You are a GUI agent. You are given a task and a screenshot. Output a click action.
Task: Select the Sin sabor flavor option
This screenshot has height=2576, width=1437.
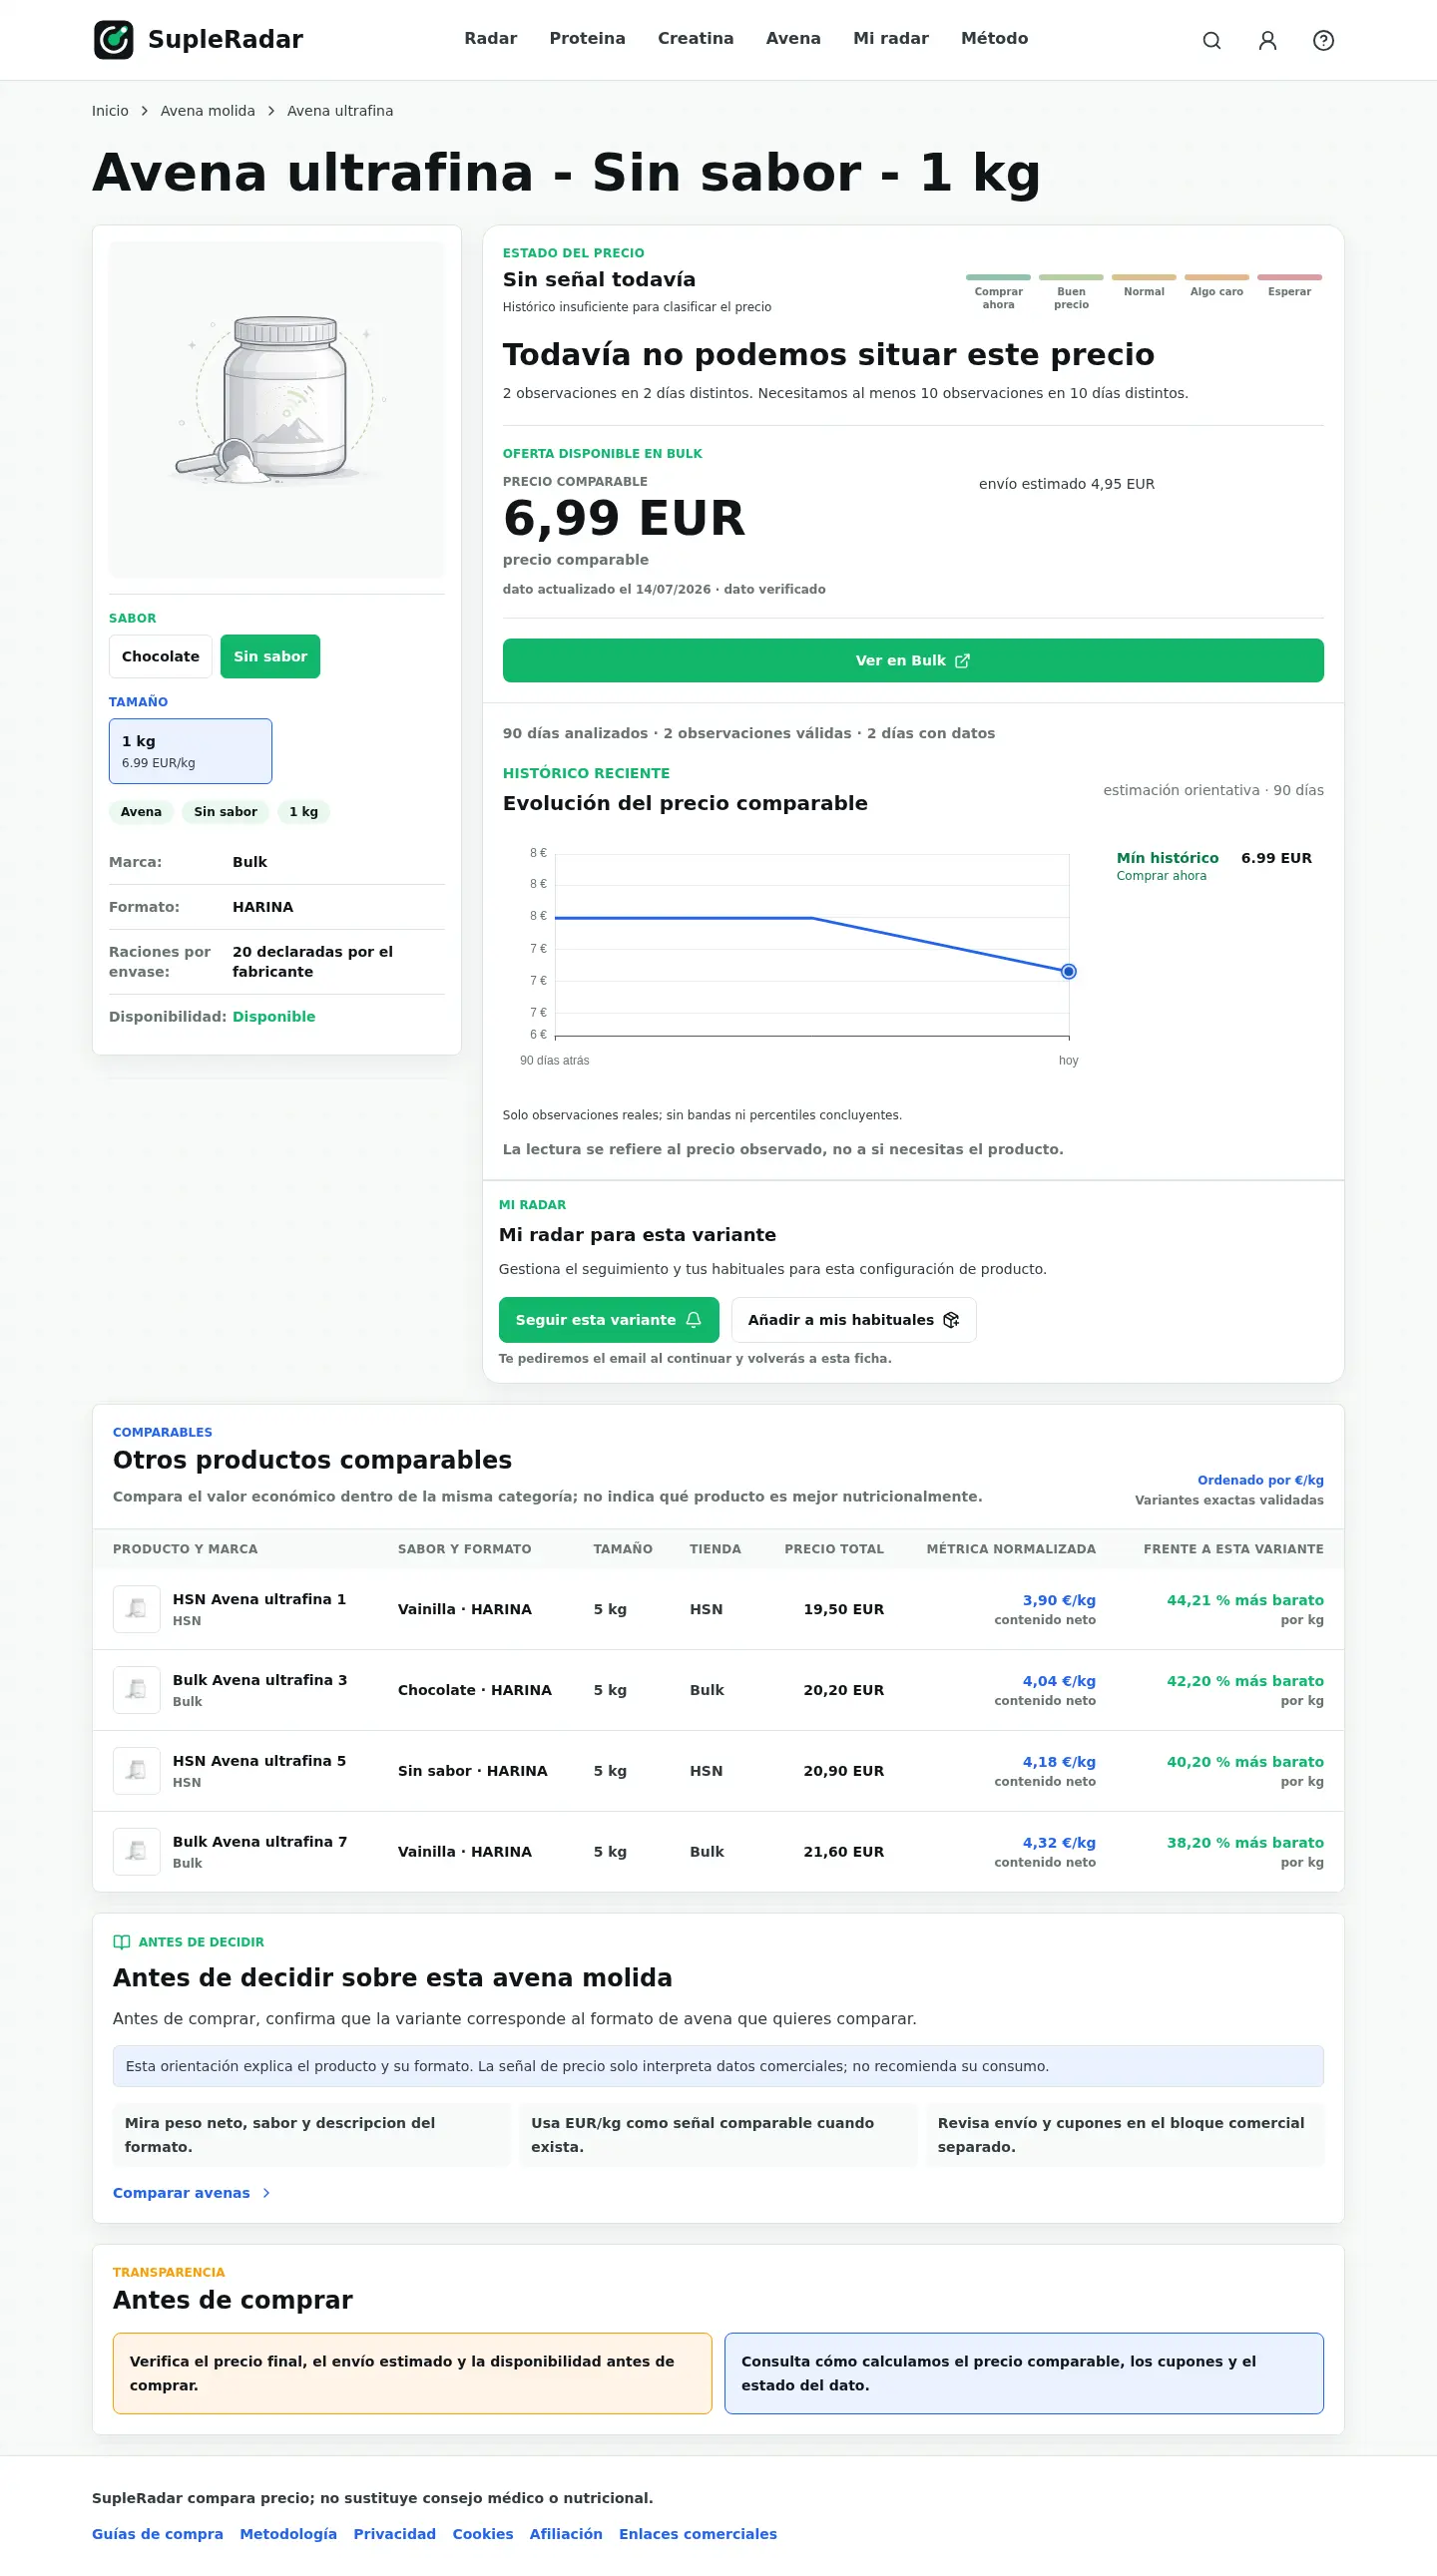(270, 657)
